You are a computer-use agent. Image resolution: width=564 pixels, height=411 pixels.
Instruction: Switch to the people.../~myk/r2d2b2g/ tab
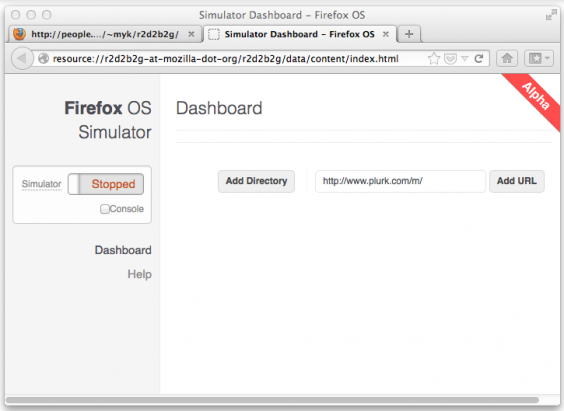click(x=105, y=34)
